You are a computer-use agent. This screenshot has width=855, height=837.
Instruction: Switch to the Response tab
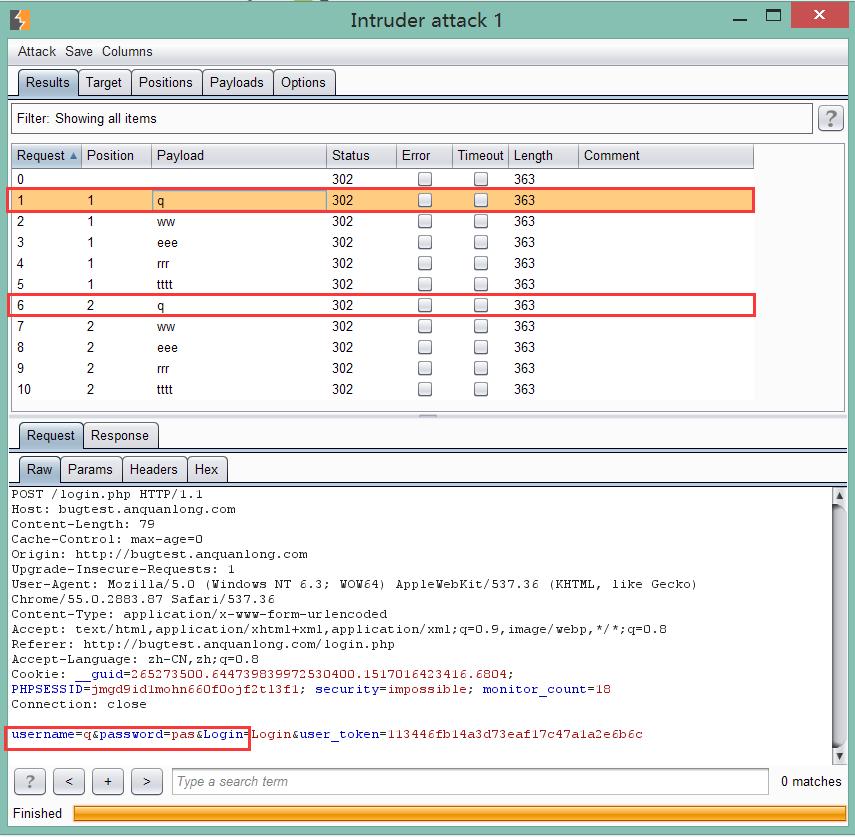click(x=120, y=436)
